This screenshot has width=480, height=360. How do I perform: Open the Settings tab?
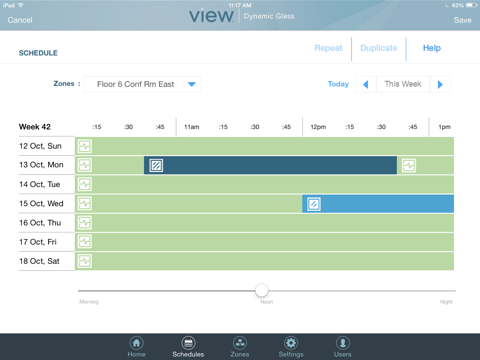pyautogui.click(x=291, y=347)
